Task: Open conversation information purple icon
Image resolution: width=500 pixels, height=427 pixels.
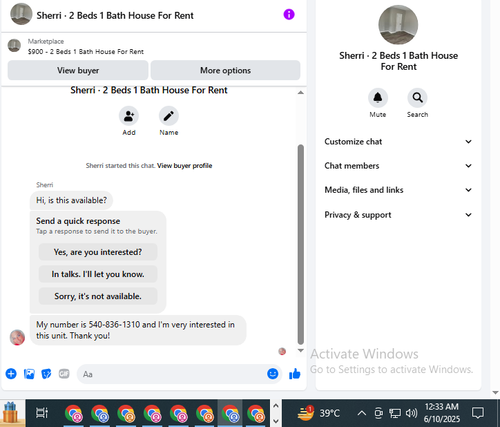Action: 289,14
